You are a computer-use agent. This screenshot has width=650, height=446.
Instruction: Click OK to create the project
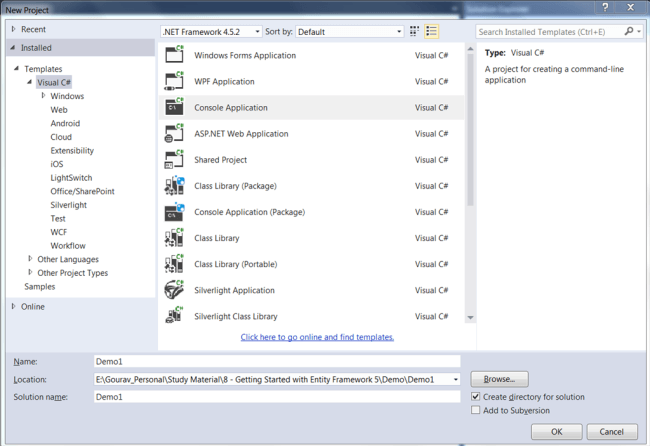tap(557, 431)
